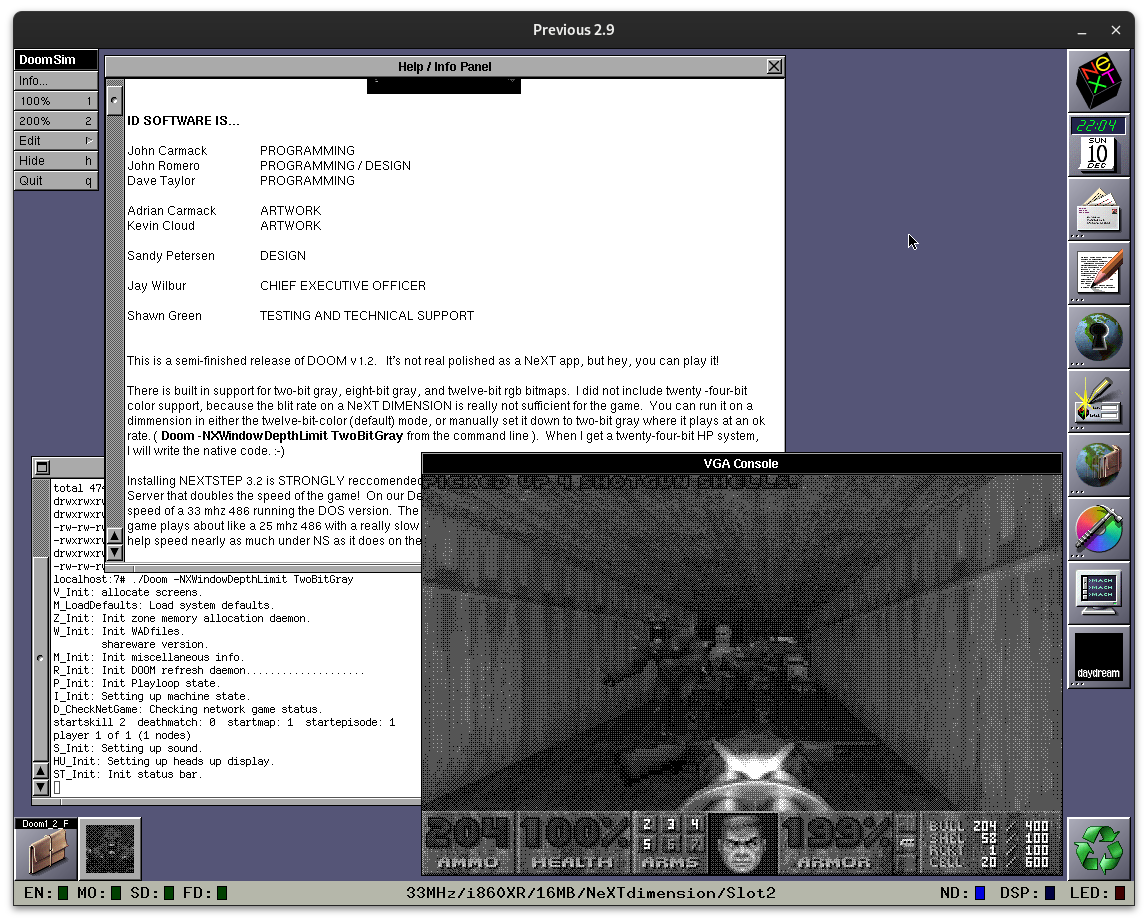The image size is (1148, 922).
Task: Open the Mail envelope dock icon
Action: [1099, 210]
